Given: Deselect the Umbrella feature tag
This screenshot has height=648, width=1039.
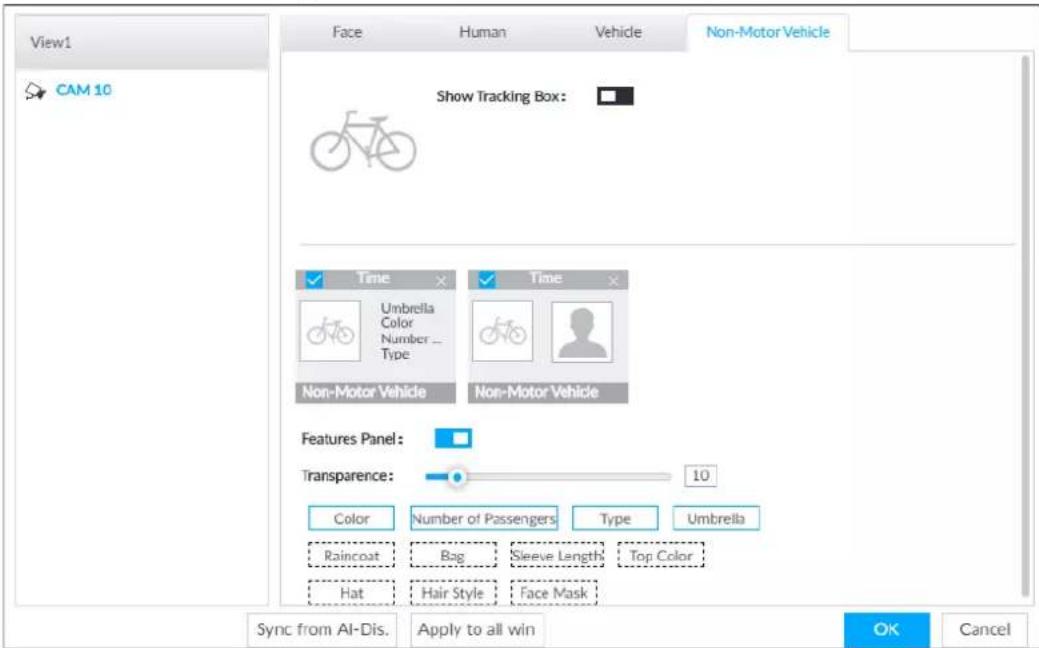Looking at the screenshot, I should tap(716, 519).
